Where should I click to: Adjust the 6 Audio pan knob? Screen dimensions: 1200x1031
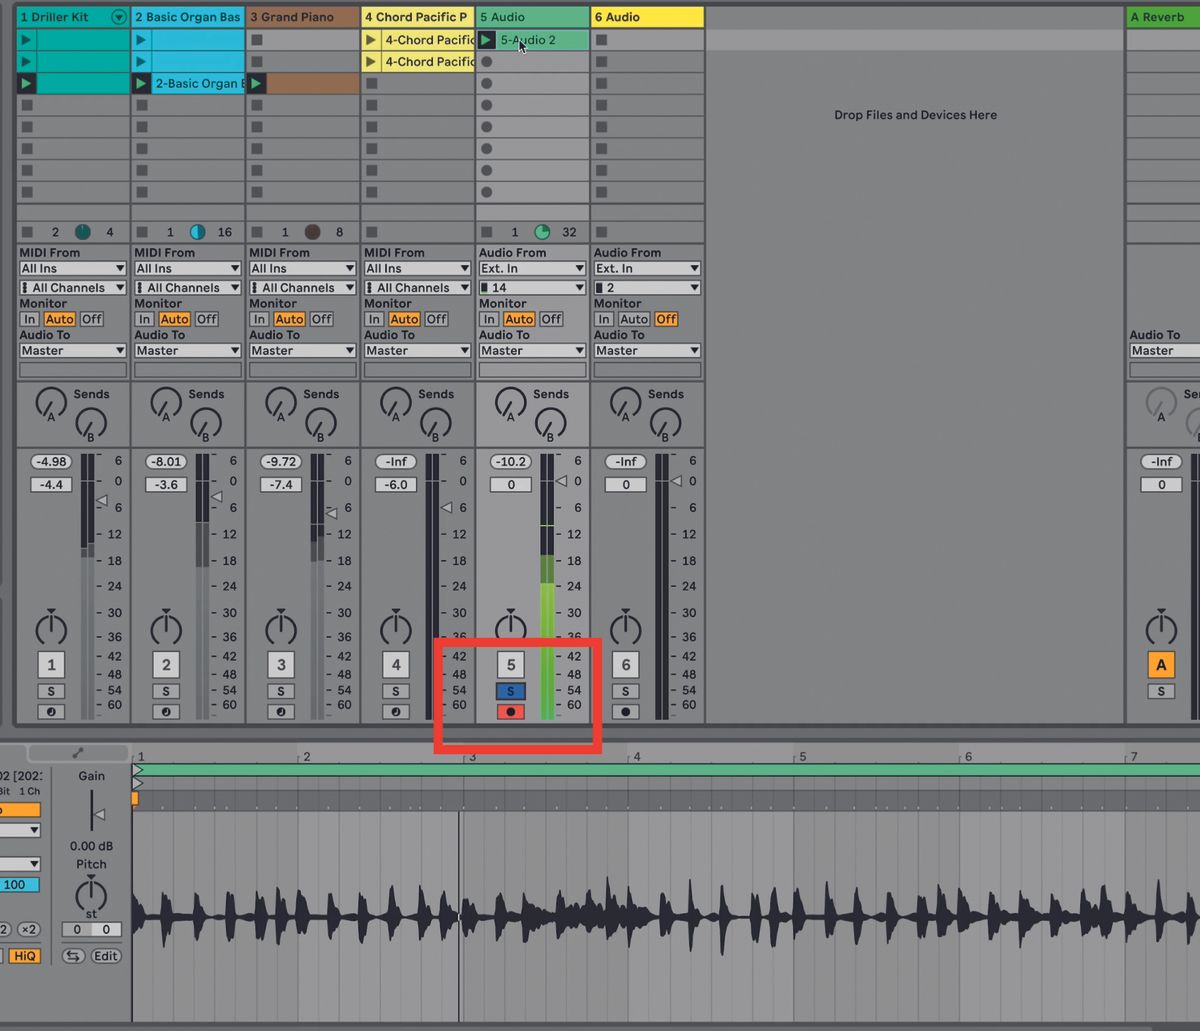(626, 627)
